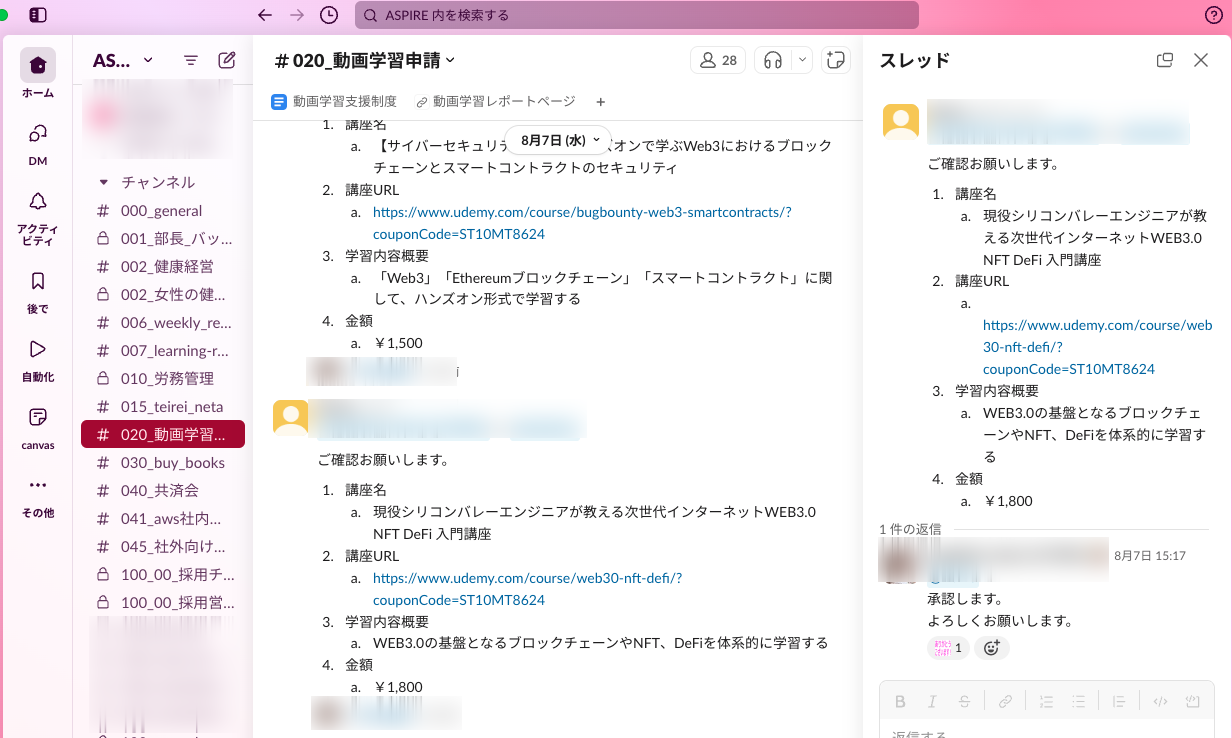Screen dimensions: 1232x738
Task: Add a new tab with plus
Action: pyautogui.click(x=600, y=101)
